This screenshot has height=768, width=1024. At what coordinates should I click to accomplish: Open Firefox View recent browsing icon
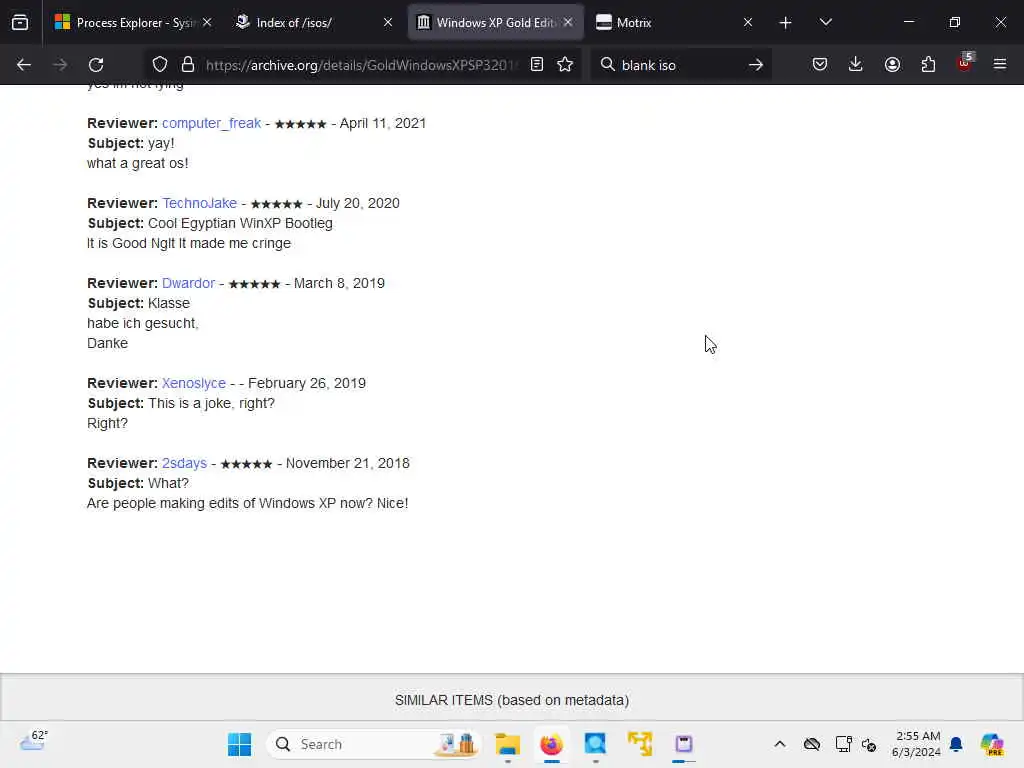pyautogui.click(x=20, y=23)
